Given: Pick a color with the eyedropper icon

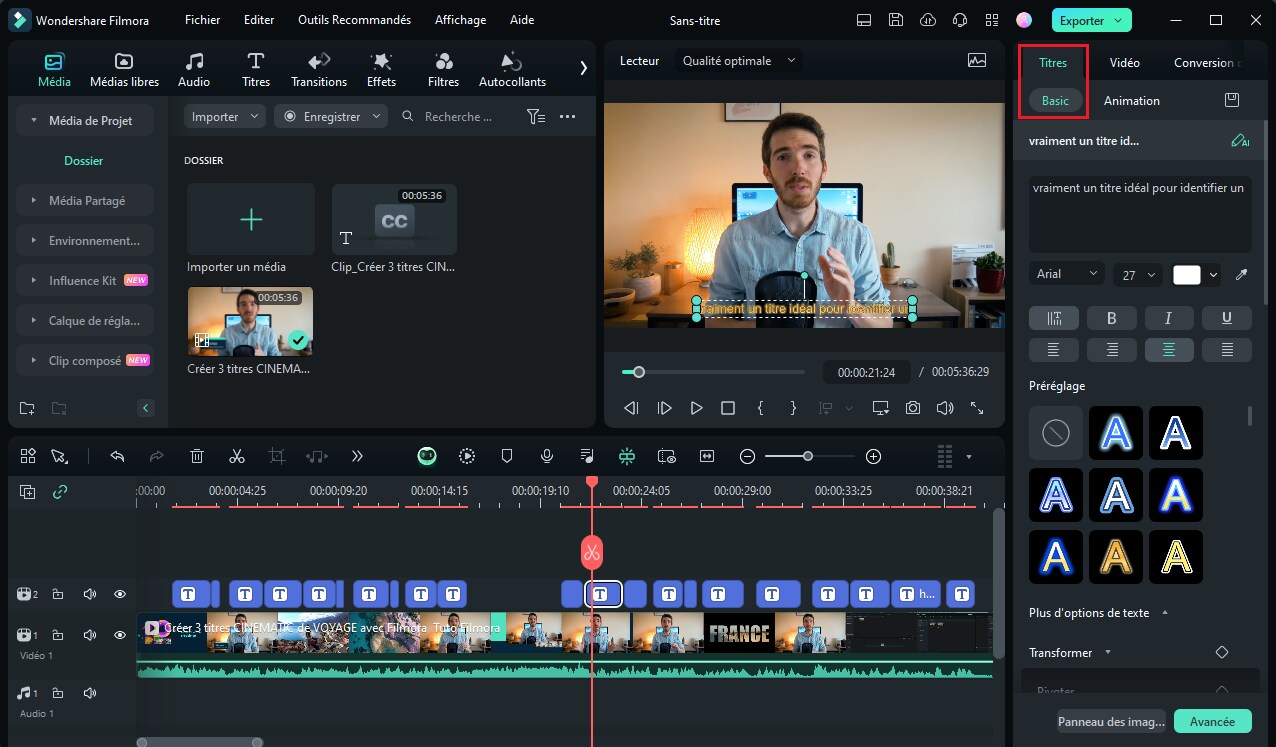Looking at the screenshot, I should tap(1242, 274).
